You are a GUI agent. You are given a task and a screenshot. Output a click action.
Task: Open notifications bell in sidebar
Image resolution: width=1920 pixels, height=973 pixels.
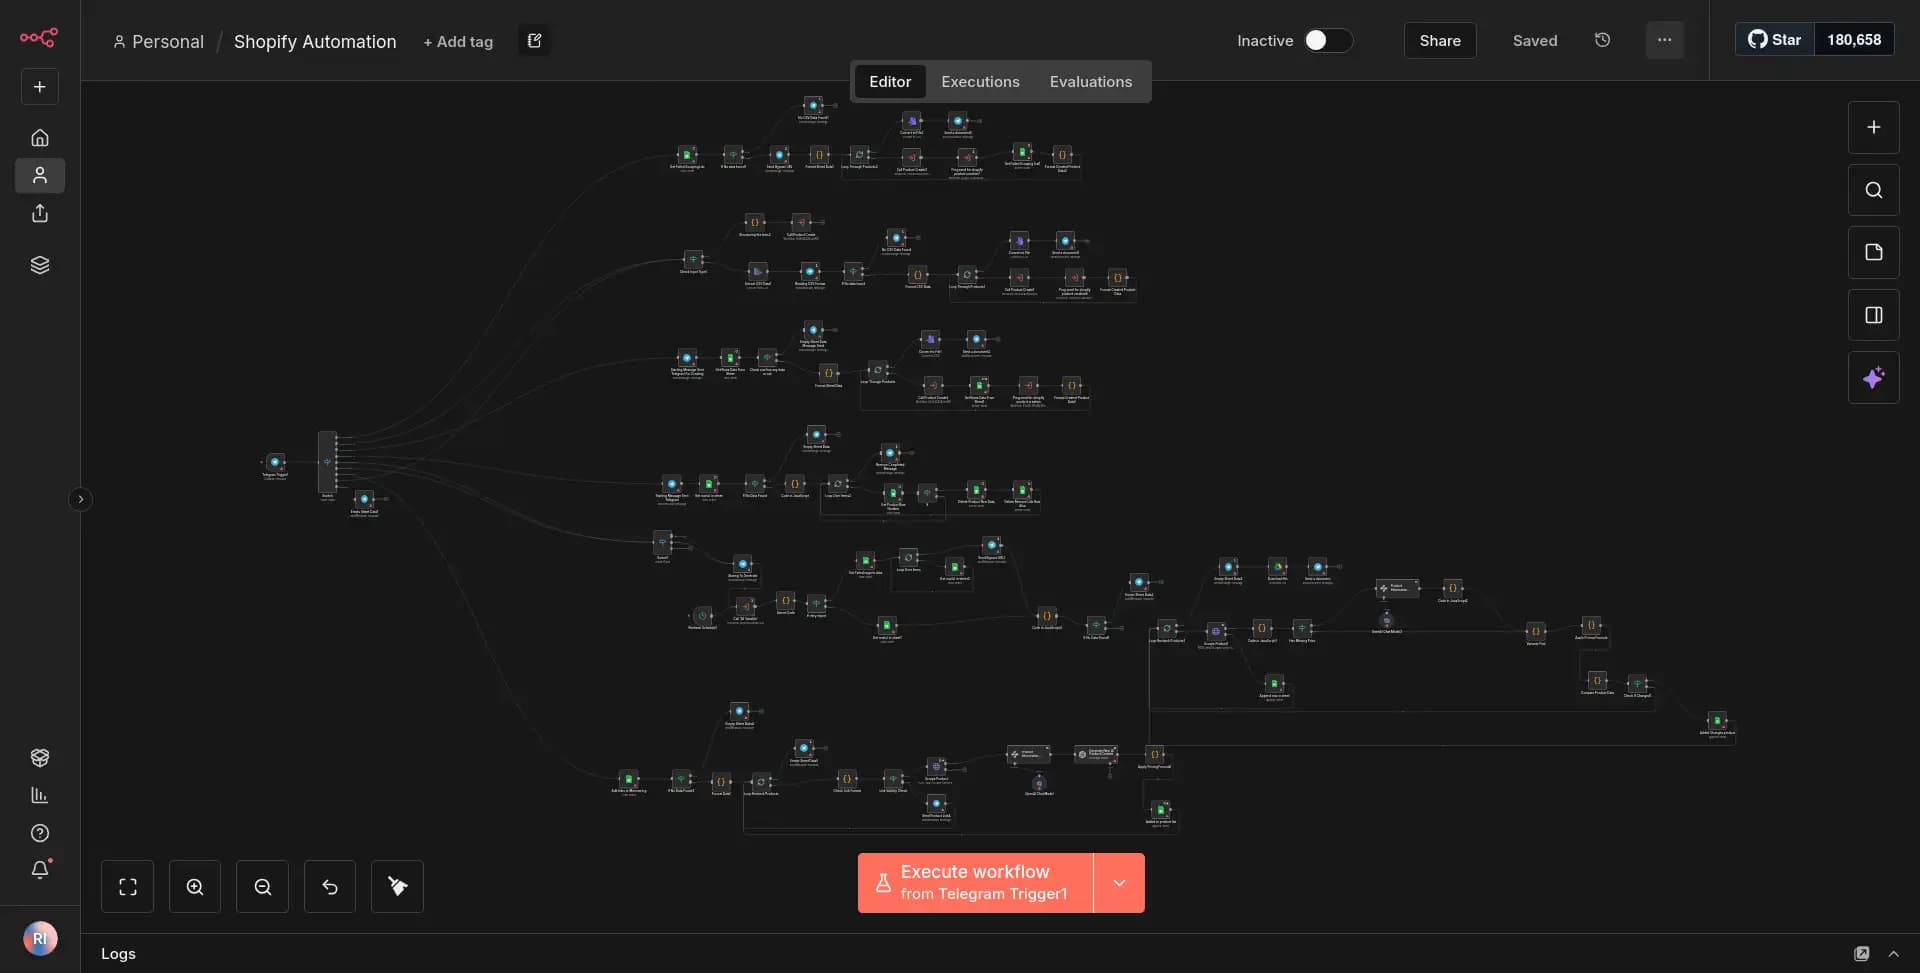click(40, 870)
